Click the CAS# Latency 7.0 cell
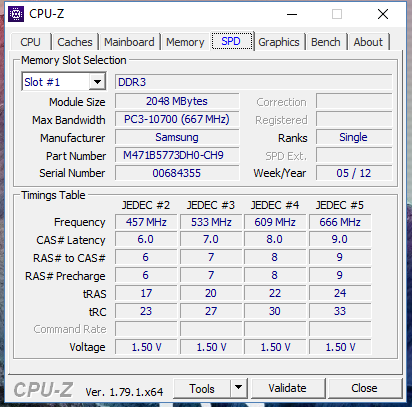Screen dimensions: 412x407 point(211,239)
